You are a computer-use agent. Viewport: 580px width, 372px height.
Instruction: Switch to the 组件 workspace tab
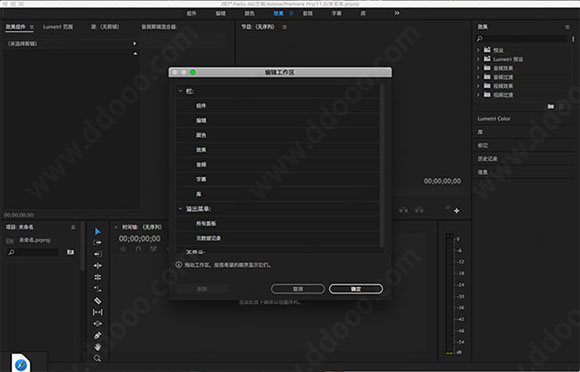point(191,13)
